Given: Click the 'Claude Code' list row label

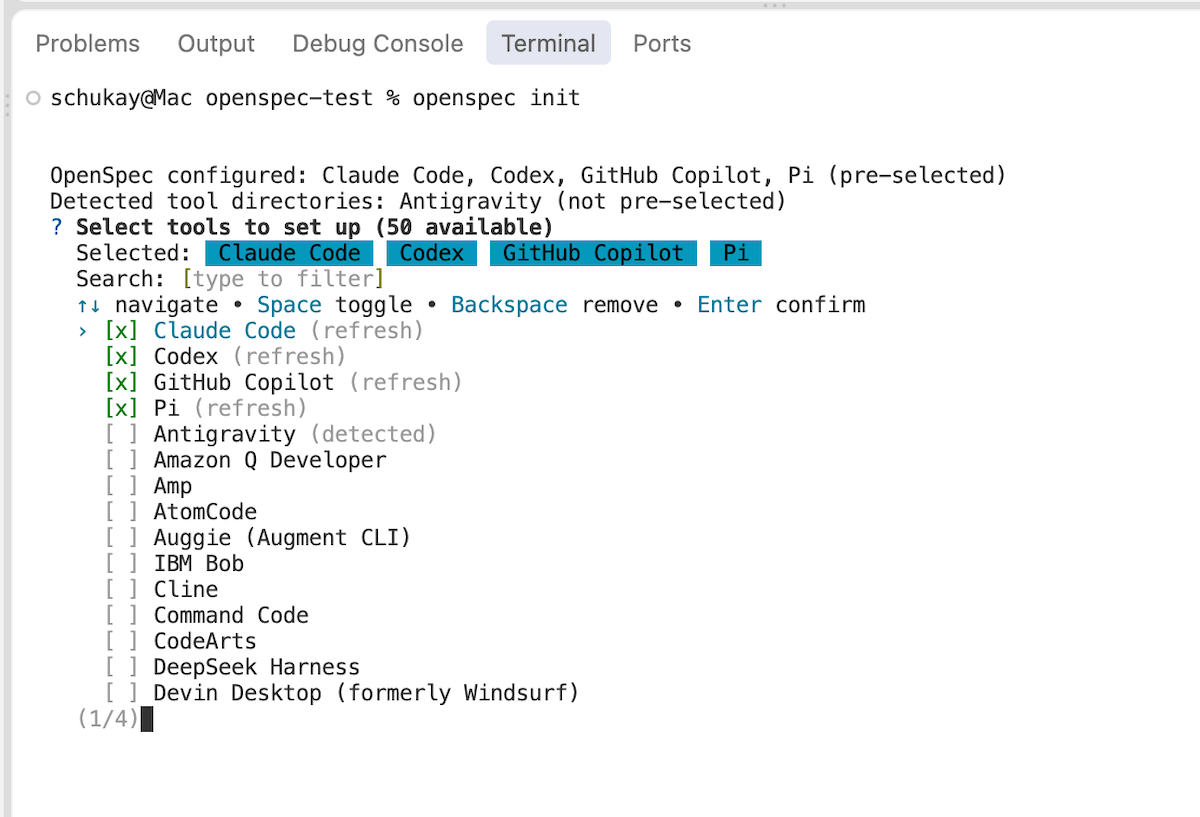Looking at the screenshot, I should pos(225,331).
